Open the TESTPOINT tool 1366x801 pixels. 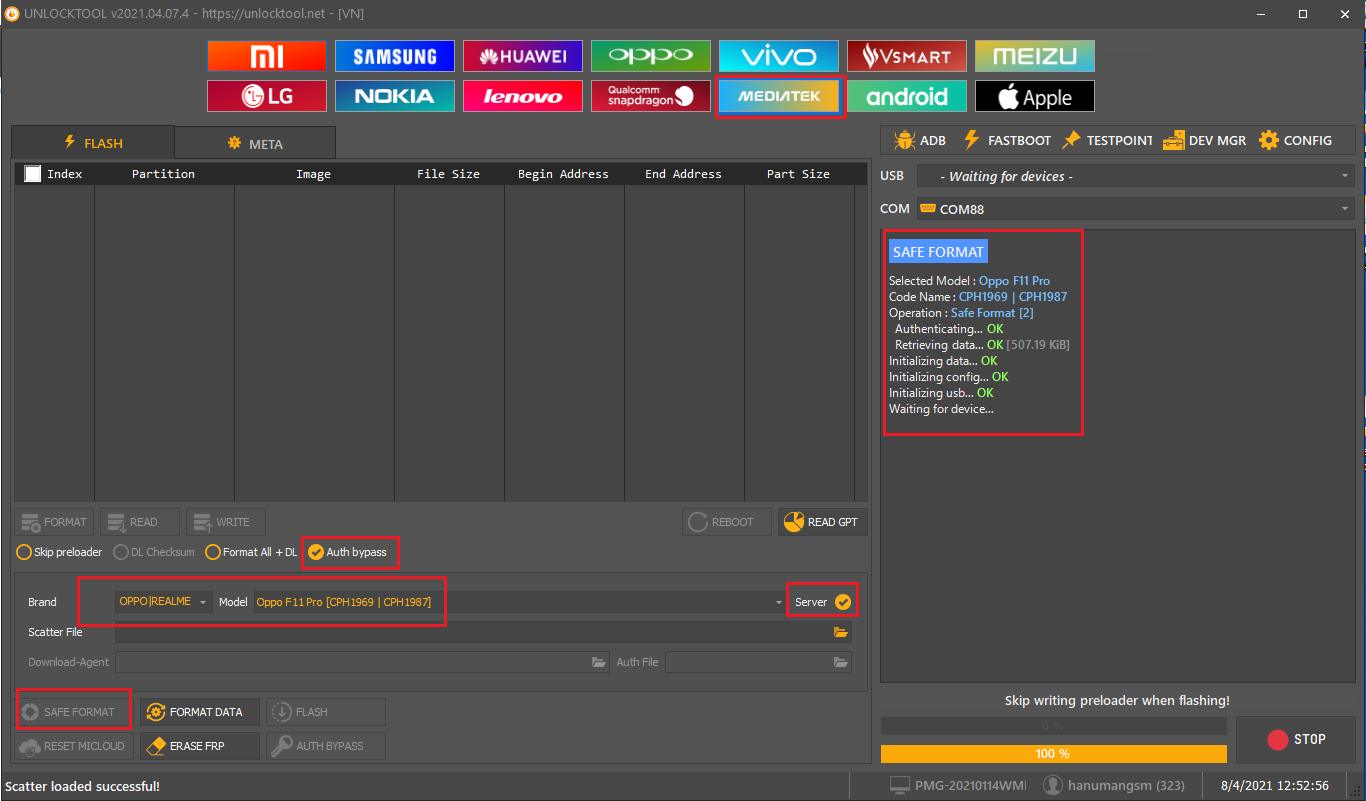point(1107,140)
